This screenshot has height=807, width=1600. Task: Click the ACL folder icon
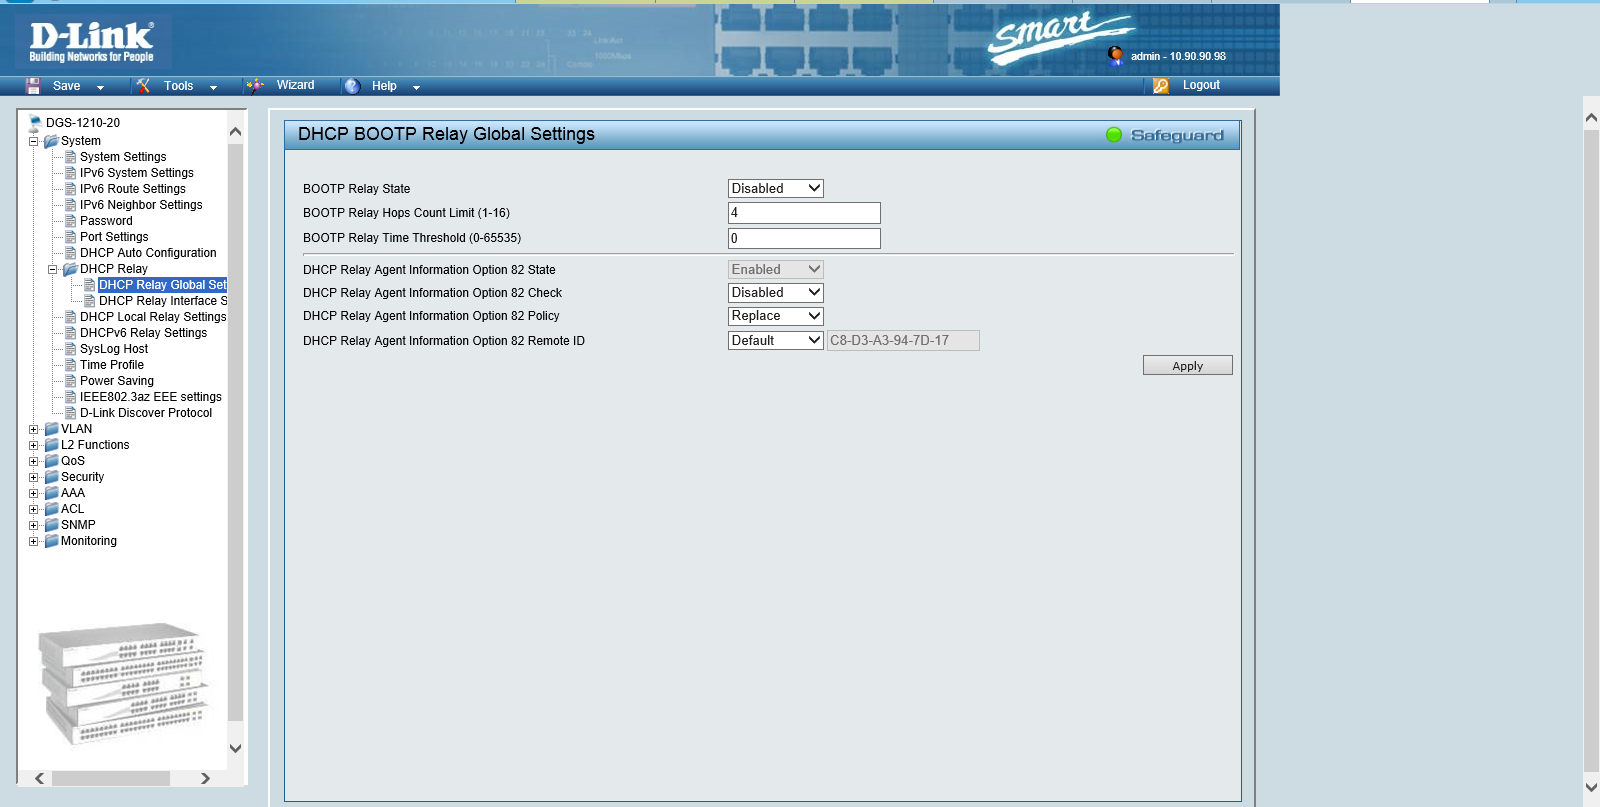51,509
